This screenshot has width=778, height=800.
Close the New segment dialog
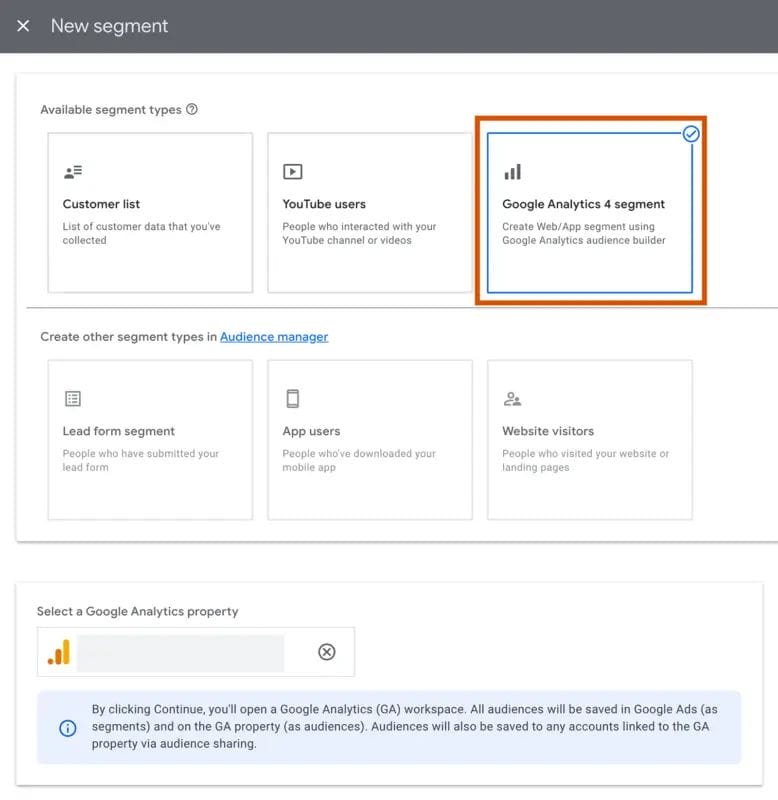pos(23,26)
